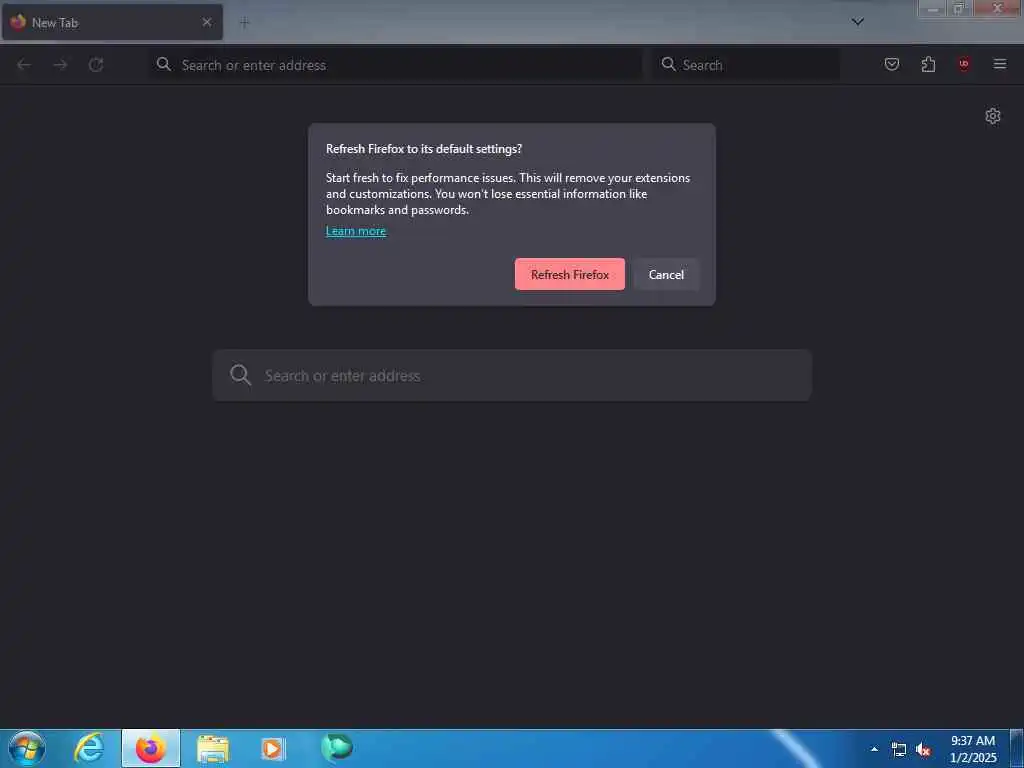Click the Refresh Firefox button
This screenshot has height=768, width=1024.
coord(569,274)
